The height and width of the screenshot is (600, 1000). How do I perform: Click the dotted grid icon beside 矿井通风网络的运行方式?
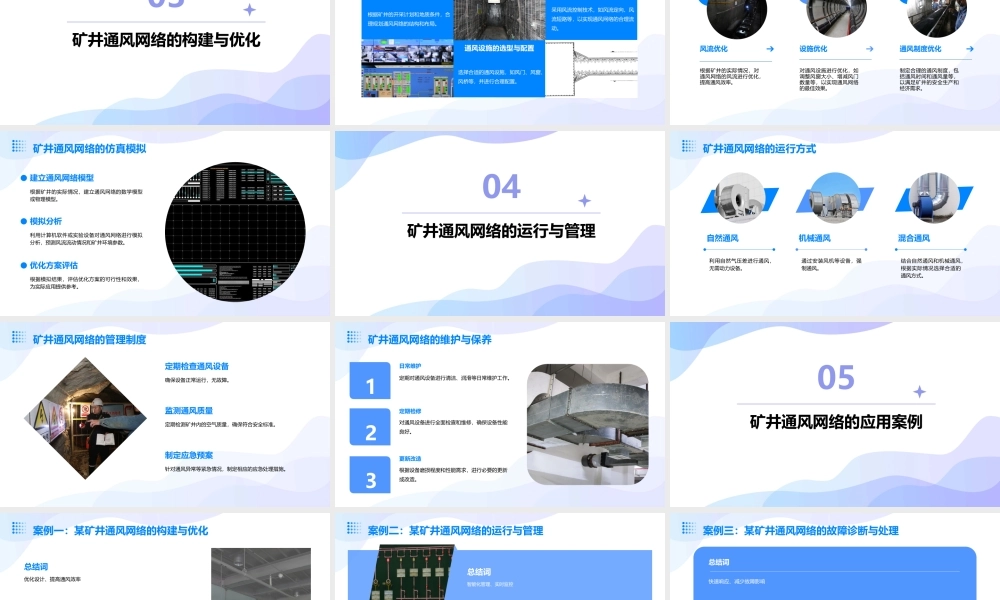pyautogui.click(x=688, y=147)
